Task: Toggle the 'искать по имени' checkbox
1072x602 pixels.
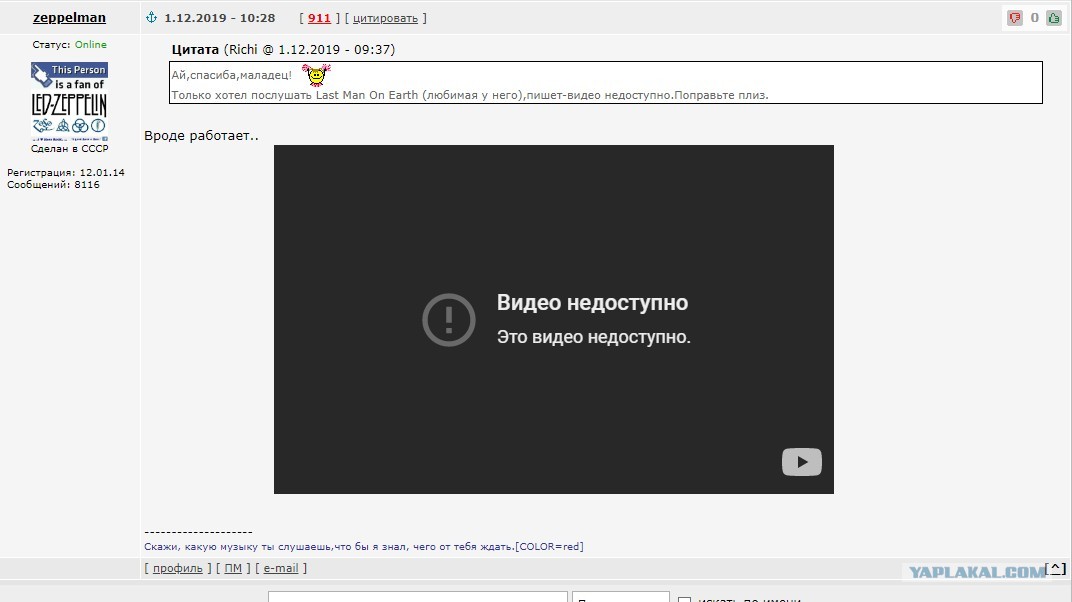Action: point(684,599)
